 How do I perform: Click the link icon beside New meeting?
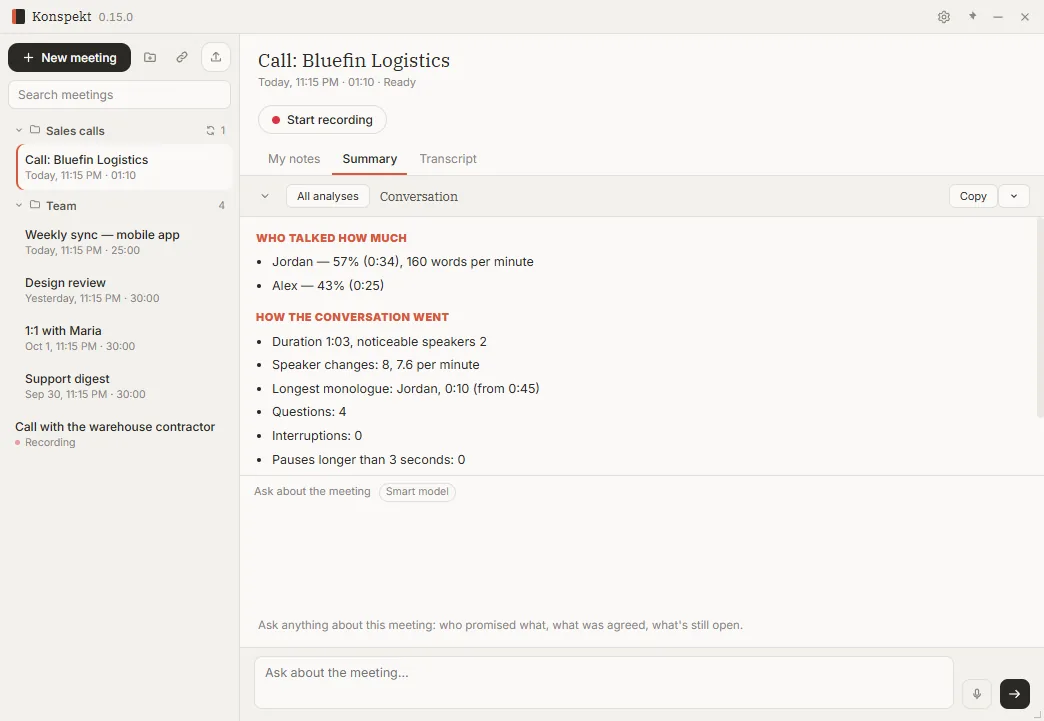point(182,57)
